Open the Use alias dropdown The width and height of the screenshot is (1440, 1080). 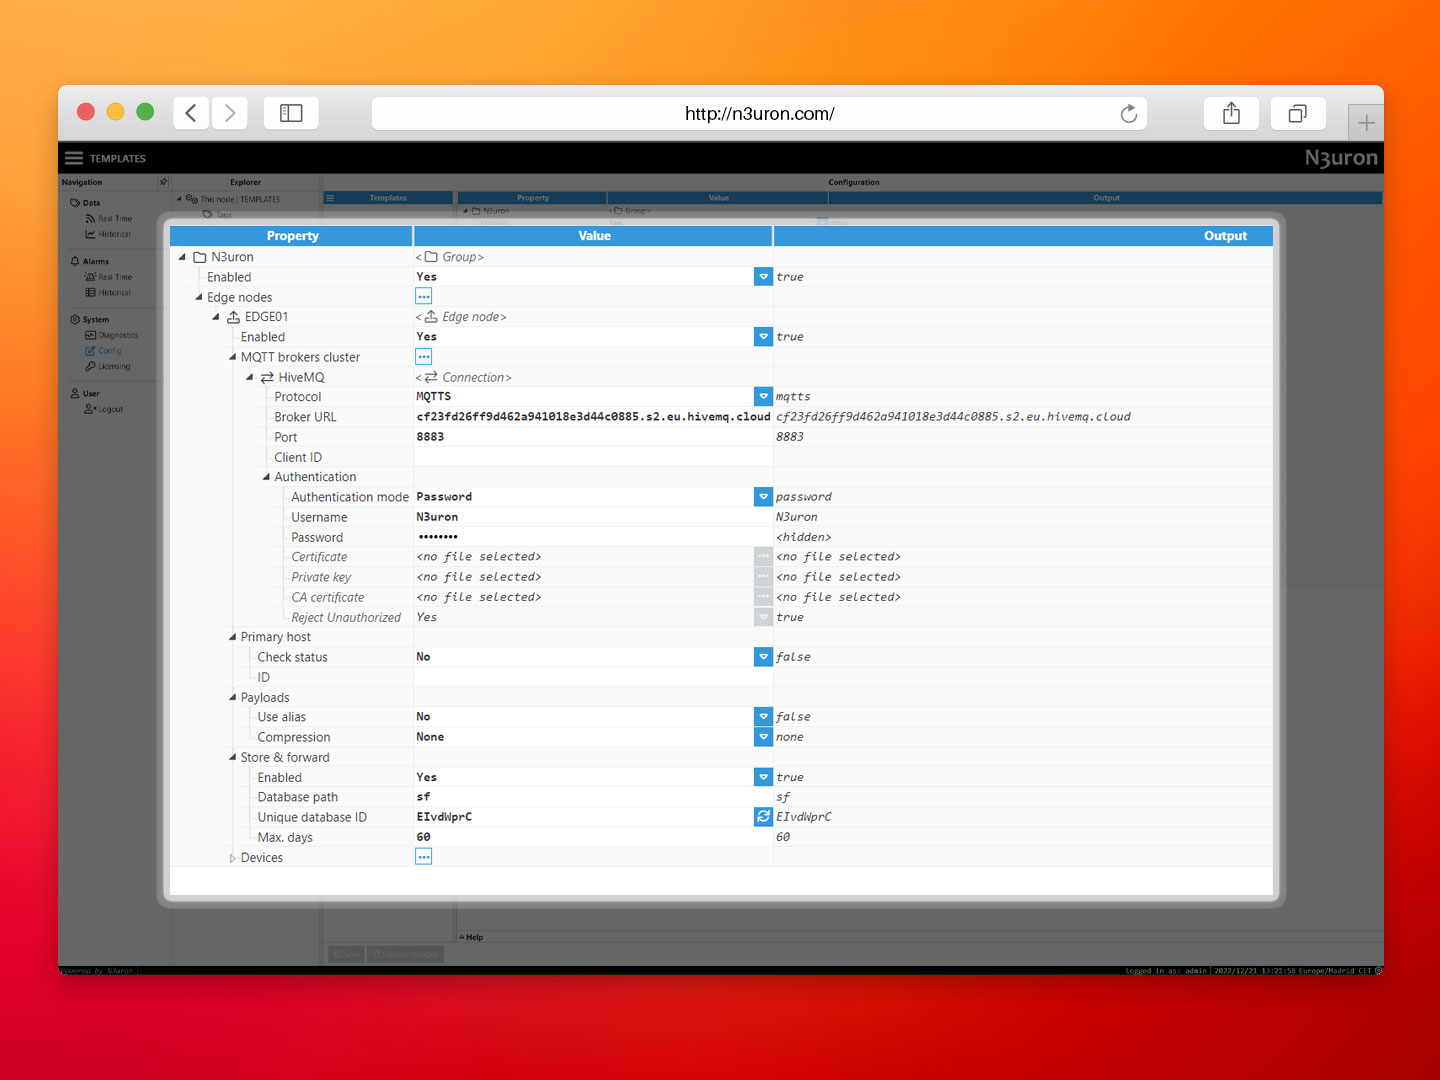click(763, 717)
